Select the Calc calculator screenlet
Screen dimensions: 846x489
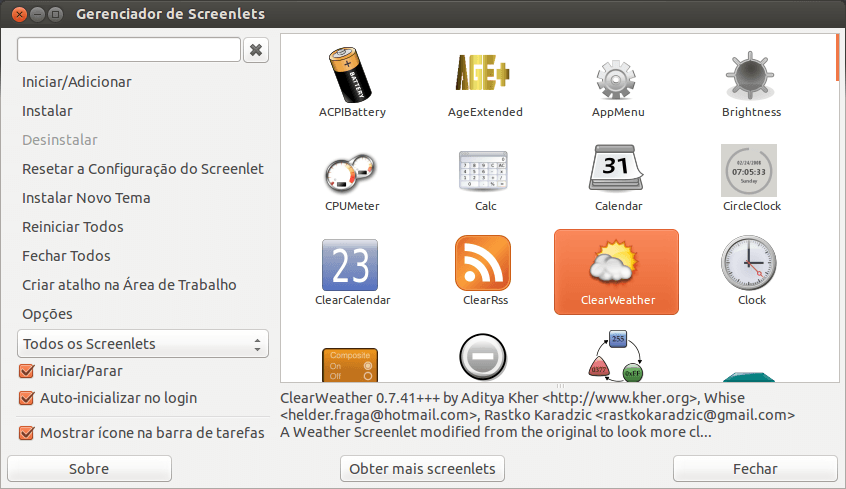485,170
